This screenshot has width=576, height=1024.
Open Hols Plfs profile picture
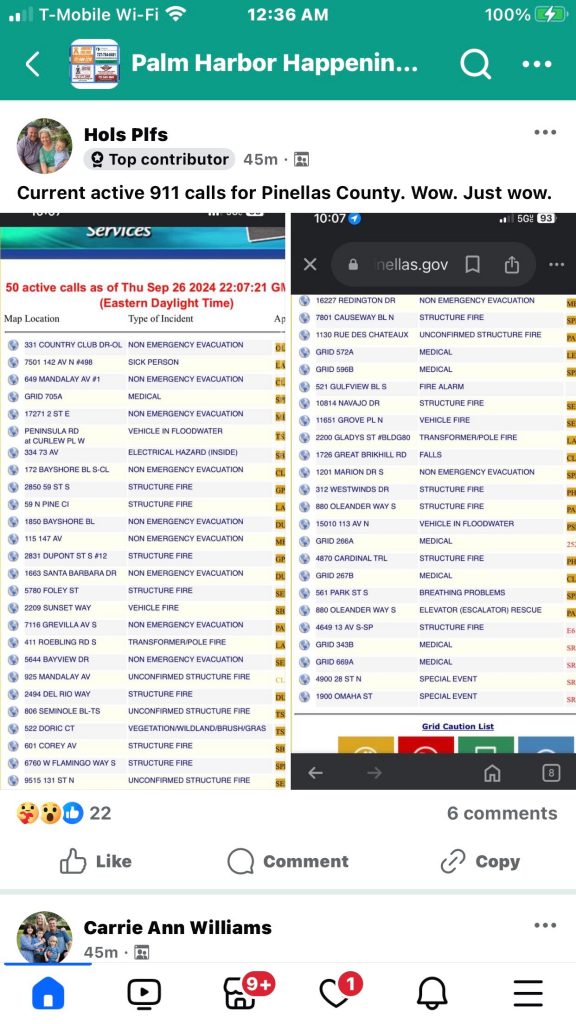[x=44, y=146]
